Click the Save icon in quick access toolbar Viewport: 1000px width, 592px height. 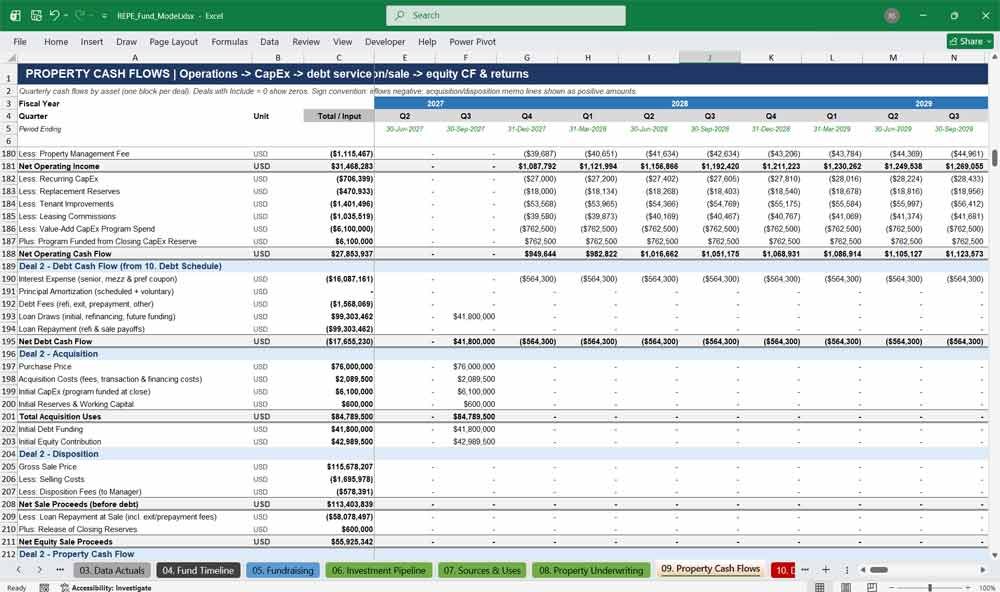click(36, 15)
